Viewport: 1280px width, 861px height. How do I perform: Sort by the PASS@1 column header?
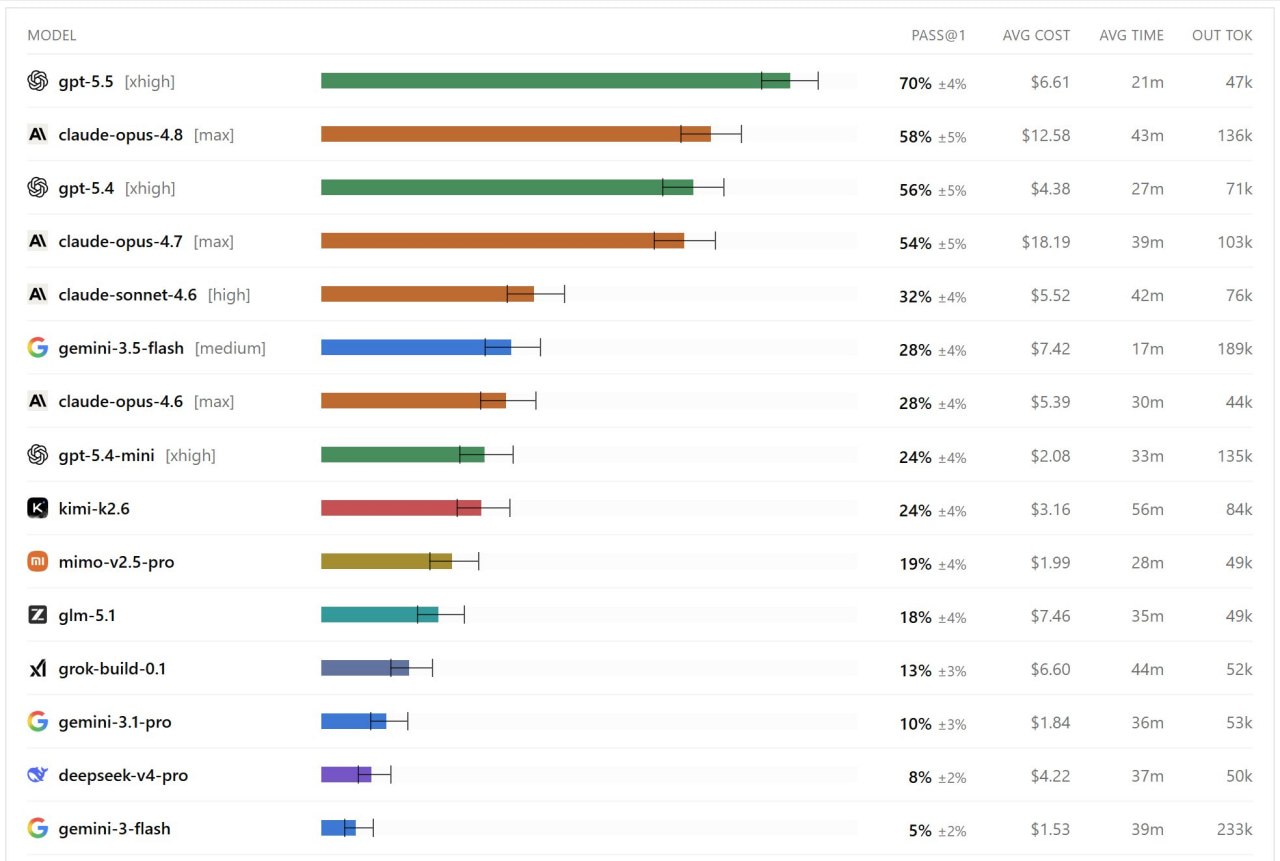938,35
